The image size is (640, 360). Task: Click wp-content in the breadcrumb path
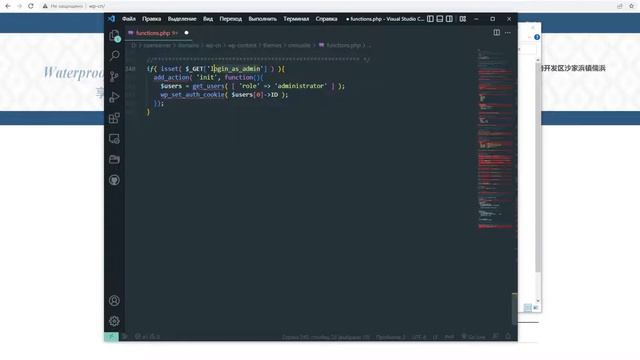242,45
